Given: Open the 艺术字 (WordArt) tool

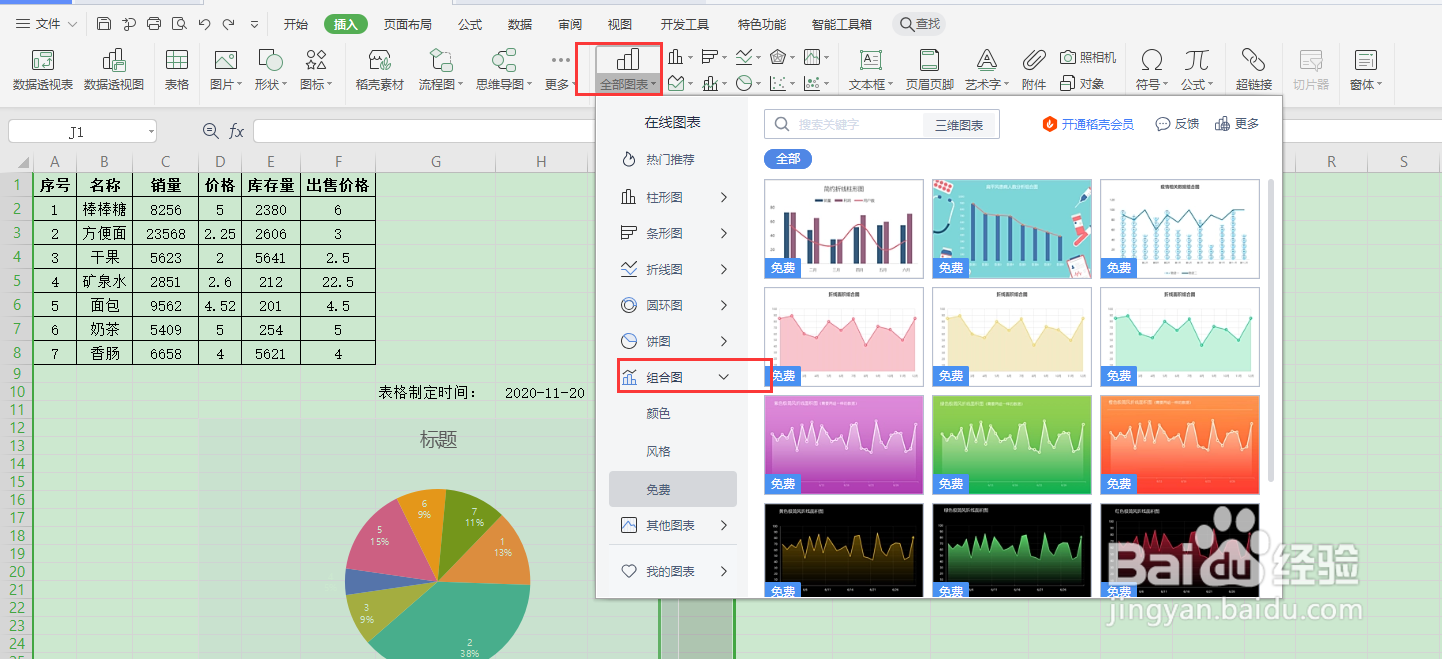Looking at the screenshot, I should pyautogui.click(x=984, y=68).
